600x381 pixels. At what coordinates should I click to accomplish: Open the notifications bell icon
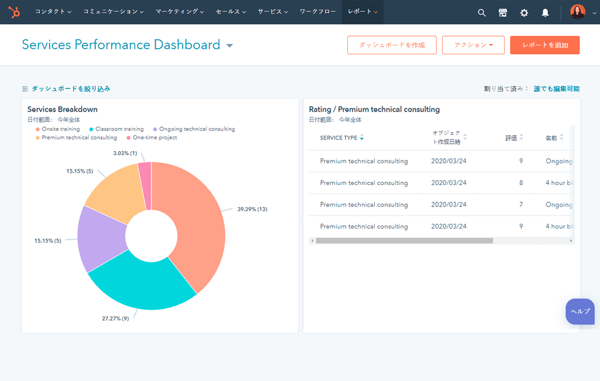click(545, 13)
